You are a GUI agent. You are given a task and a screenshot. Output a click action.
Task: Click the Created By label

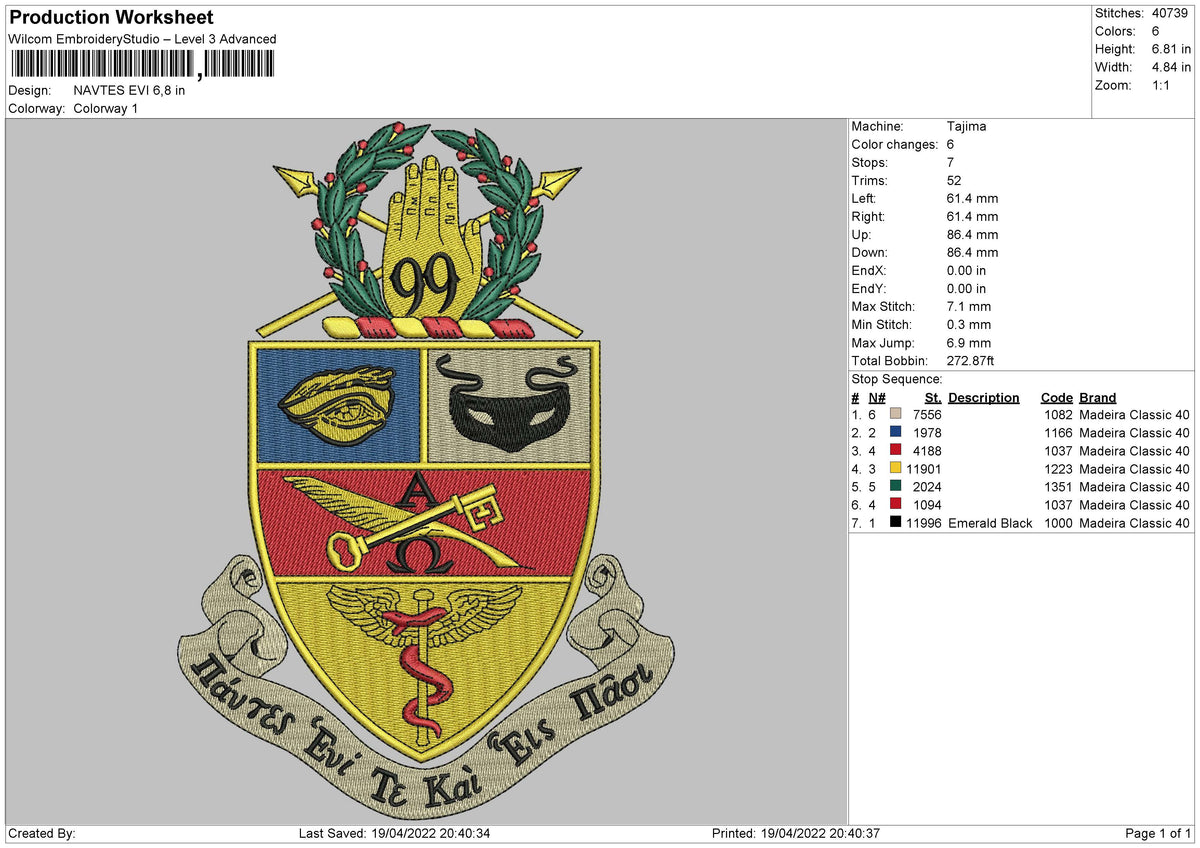click(41, 833)
